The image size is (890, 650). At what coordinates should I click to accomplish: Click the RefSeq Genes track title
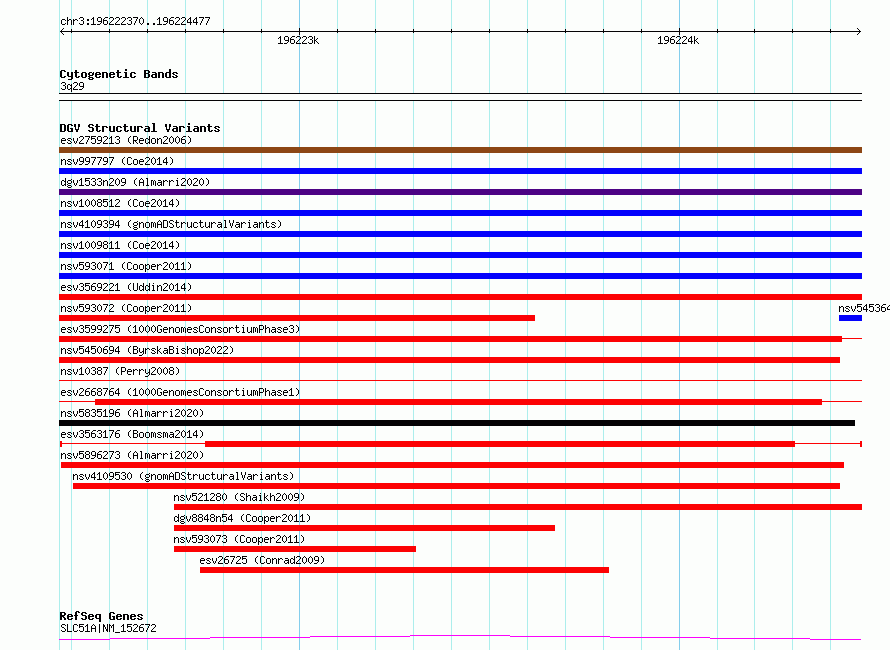point(101,616)
